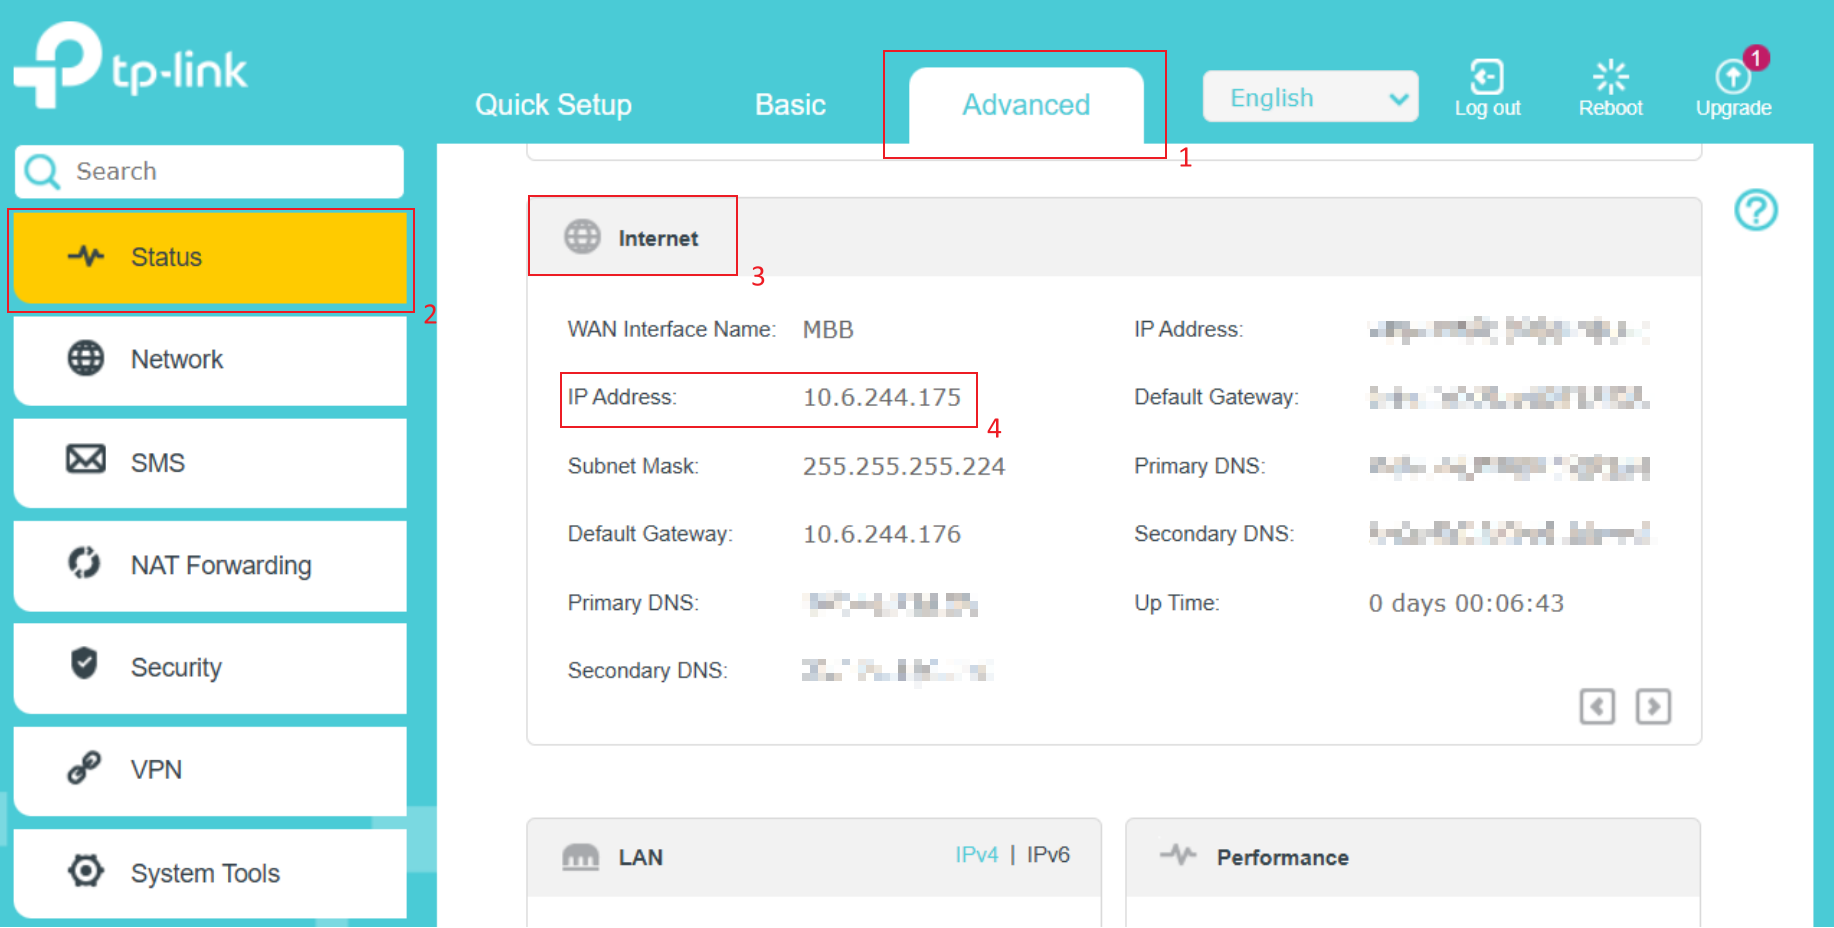Show the next Internet connection page
The image size is (1834, 928).
[1653, 707]
